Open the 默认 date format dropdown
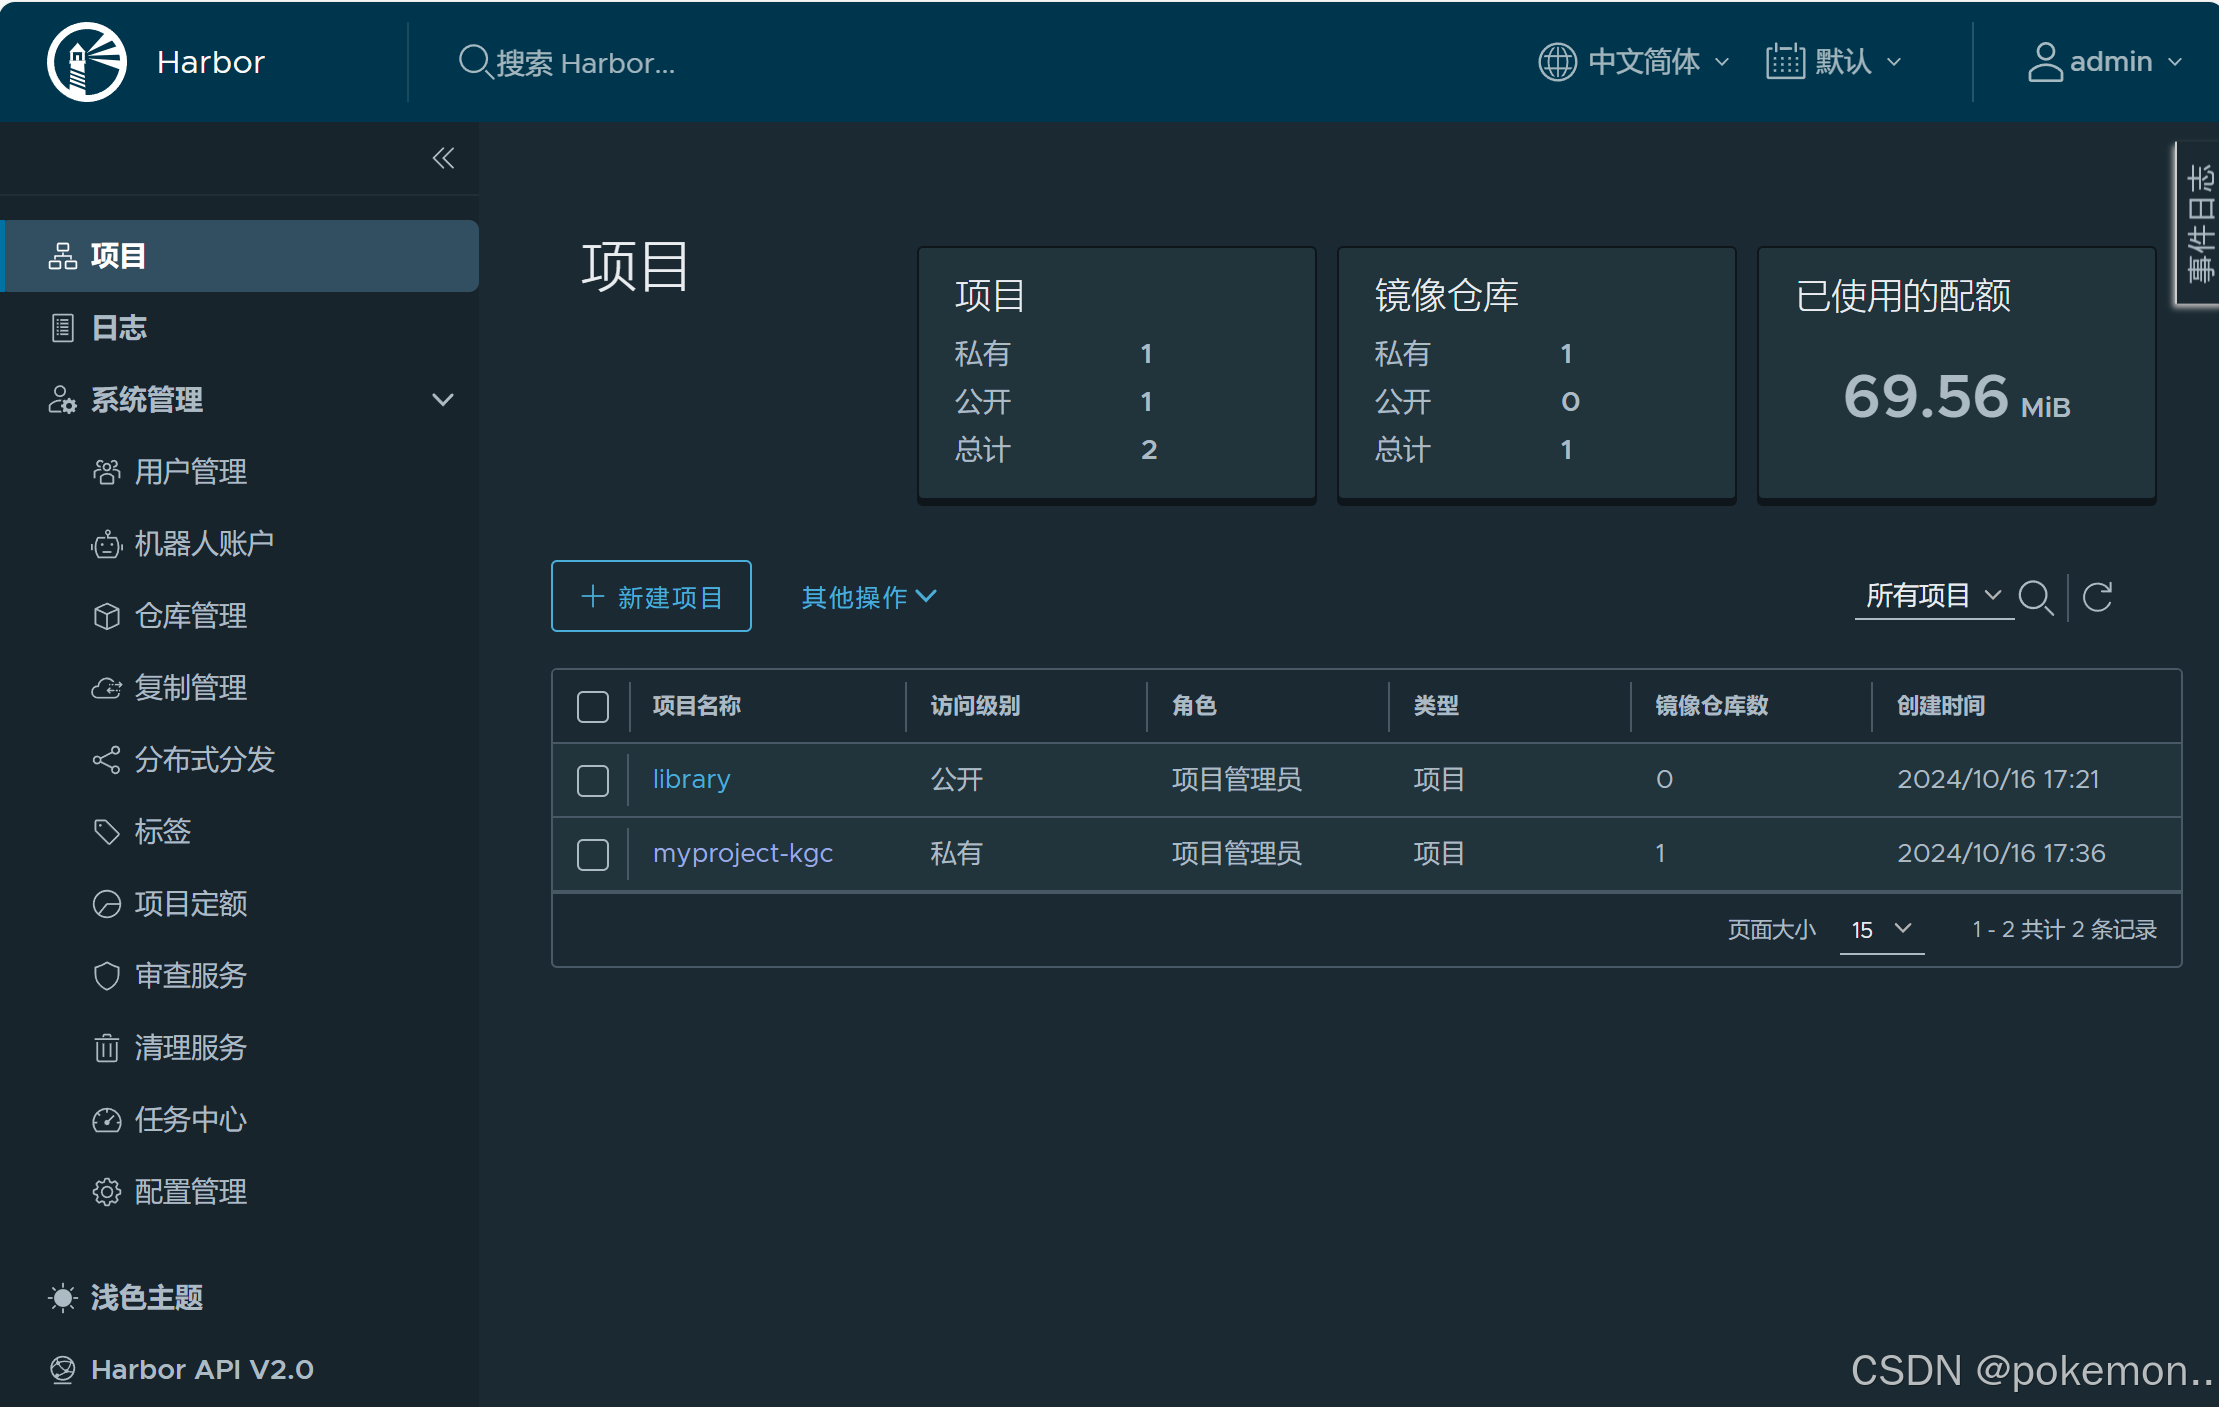2219x1407 pixels. click(x=1835, y=62)
